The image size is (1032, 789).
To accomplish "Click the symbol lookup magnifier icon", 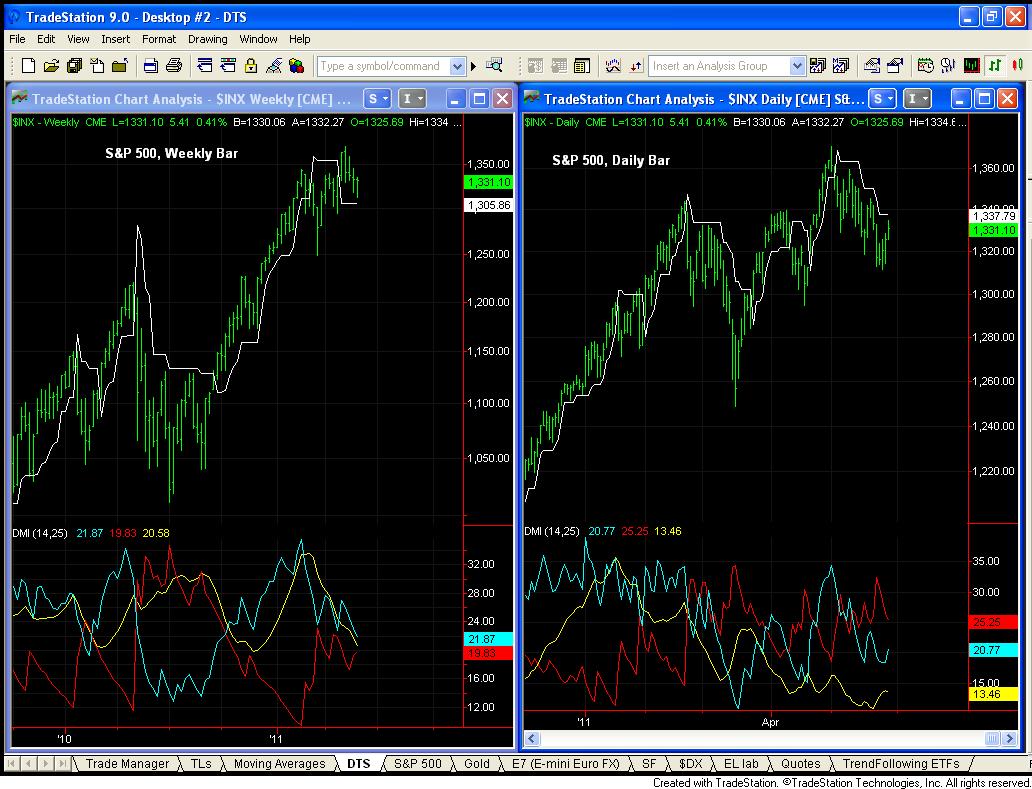I will point(494,65).
